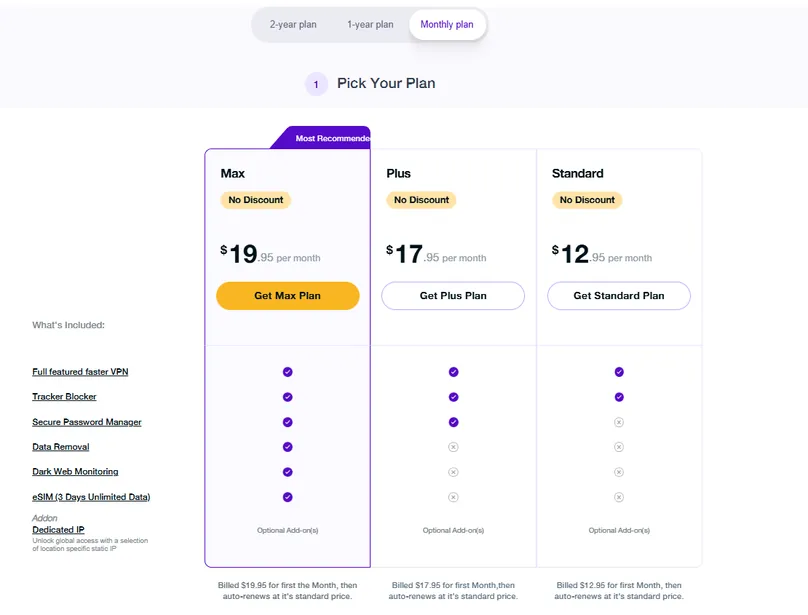The height and width of the screenshot is (615, 808).
Task: Click the $12.95 per month price
Action: point(602,254)
